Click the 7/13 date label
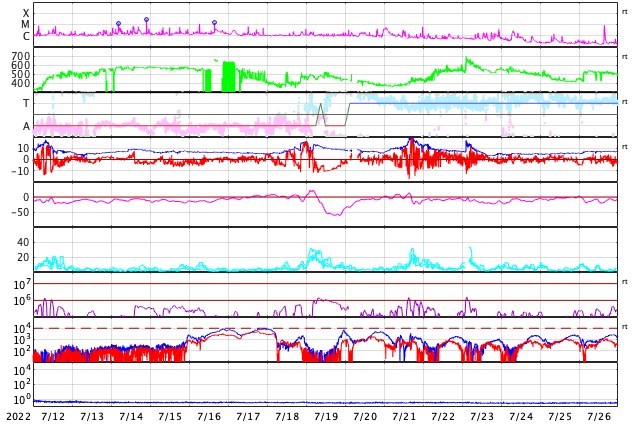 92,417
